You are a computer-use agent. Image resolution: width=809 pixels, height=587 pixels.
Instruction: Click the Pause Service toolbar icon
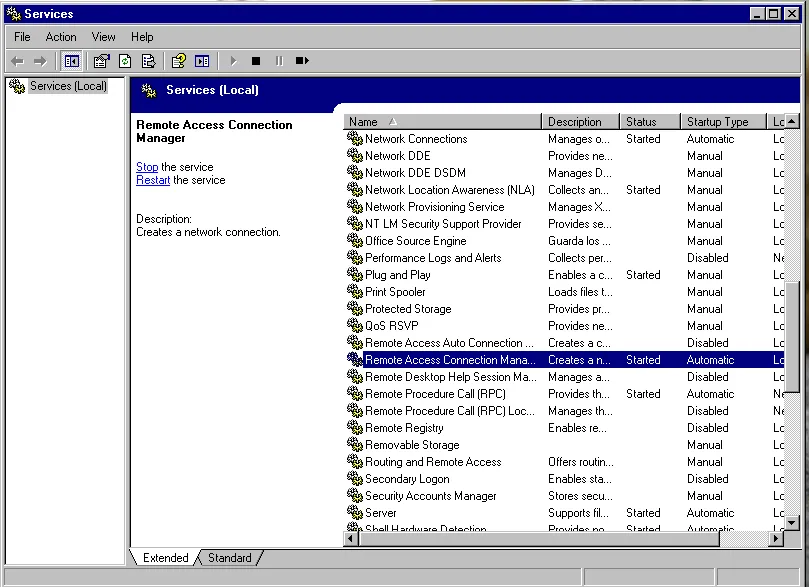pyautogui.click(x=279, y=61)
